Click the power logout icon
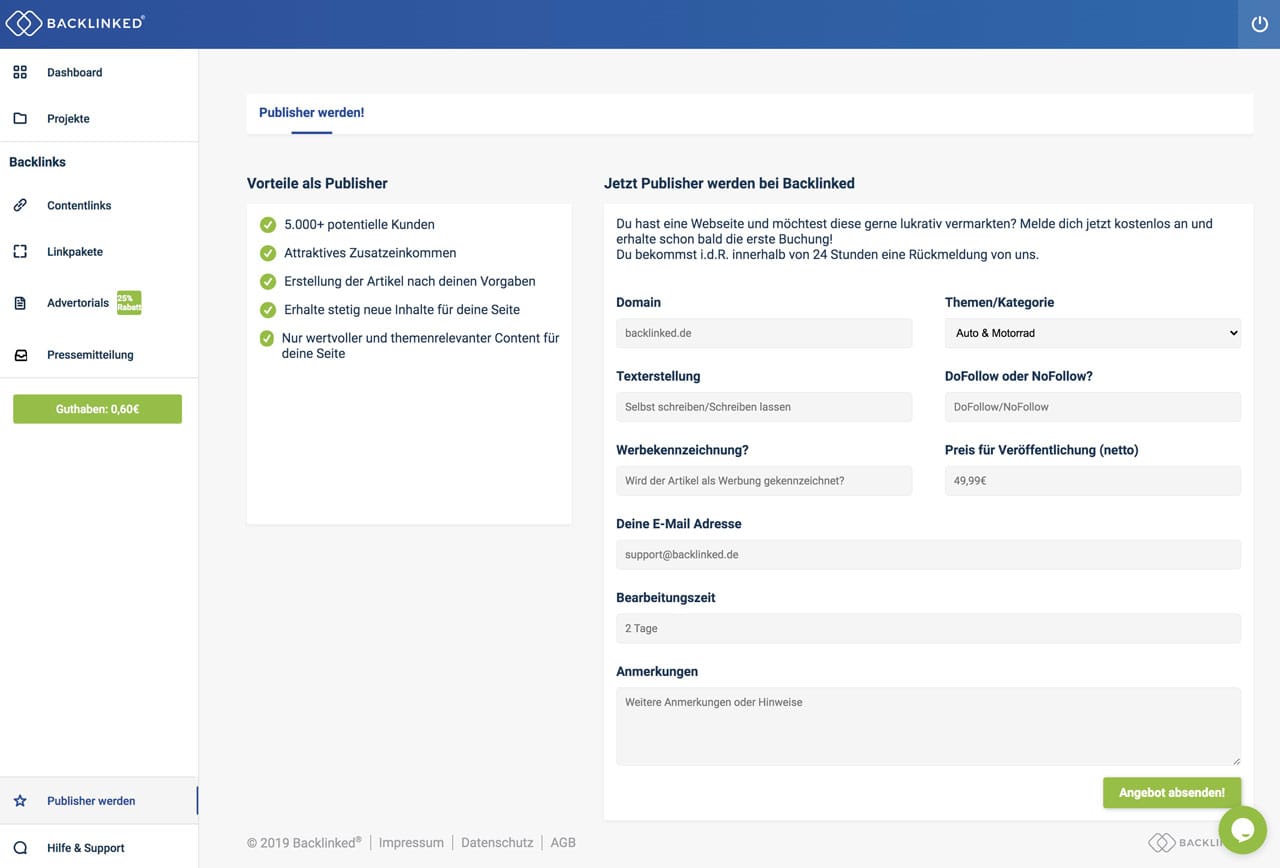 (x=1259, y=24)
